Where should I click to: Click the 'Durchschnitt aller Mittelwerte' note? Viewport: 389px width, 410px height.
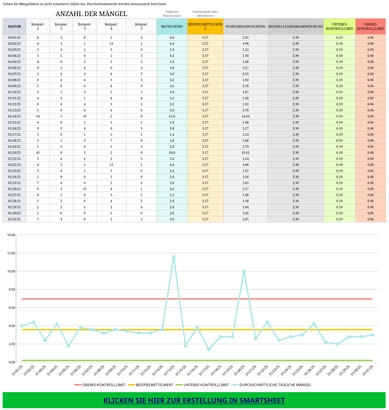(x=205, y=14)
